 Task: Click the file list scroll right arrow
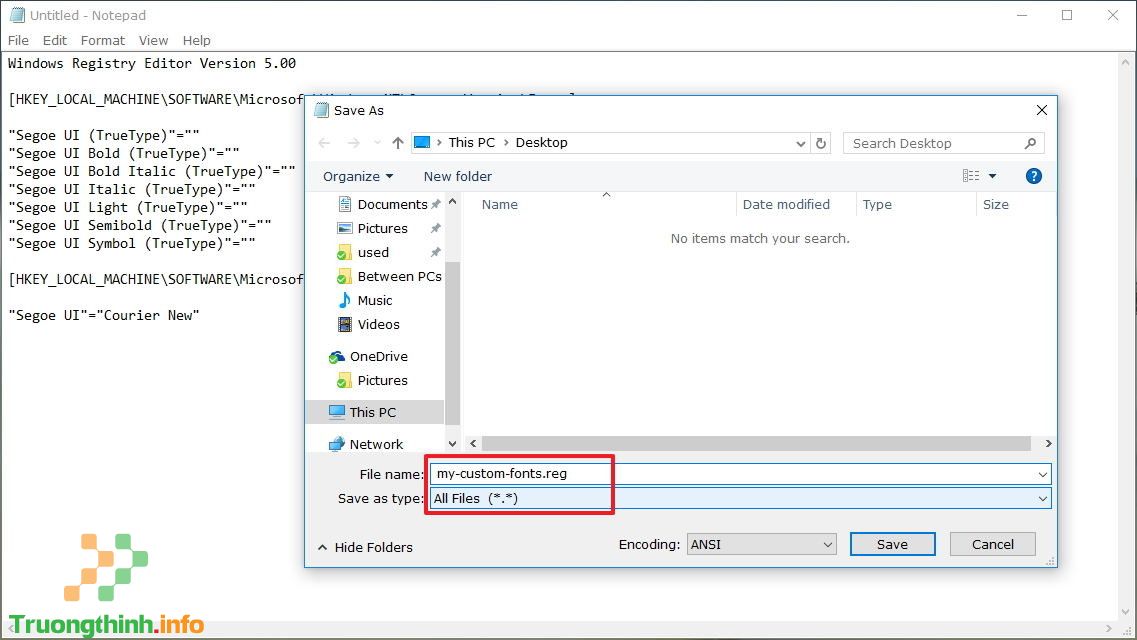(x=1048, y=443)
